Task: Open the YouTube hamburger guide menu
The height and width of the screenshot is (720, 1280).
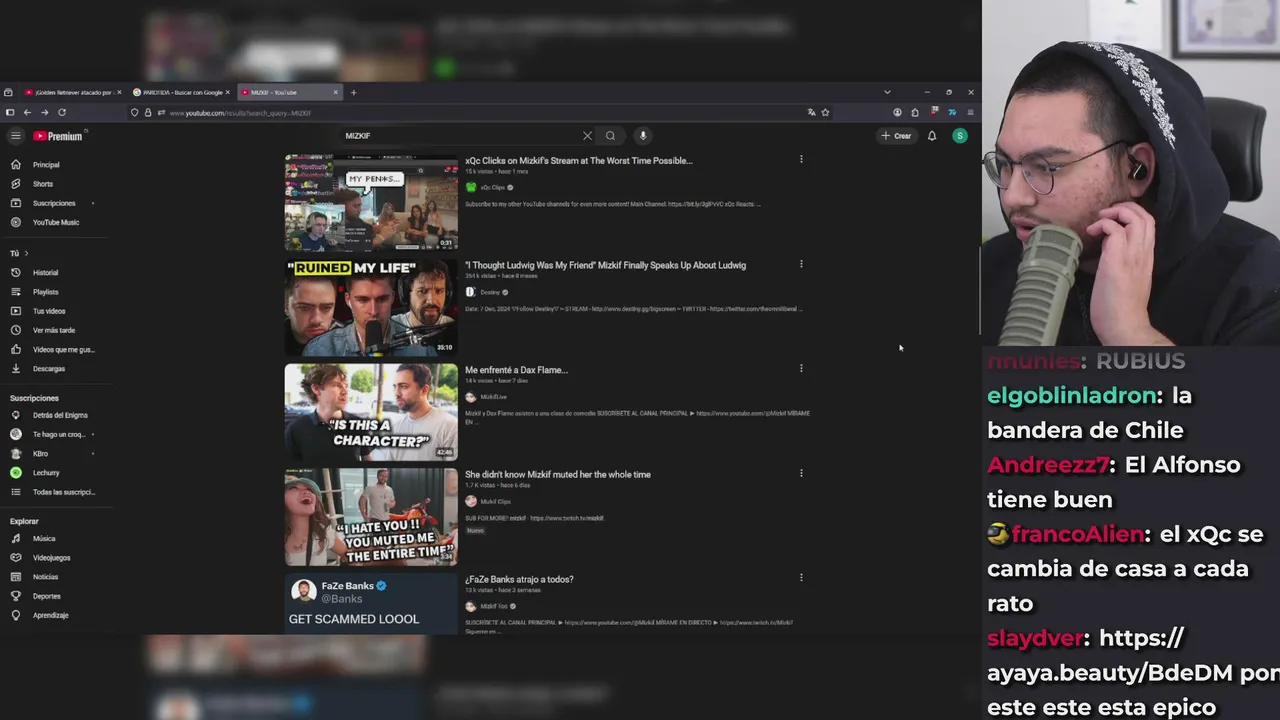Action: pos(15,136)
